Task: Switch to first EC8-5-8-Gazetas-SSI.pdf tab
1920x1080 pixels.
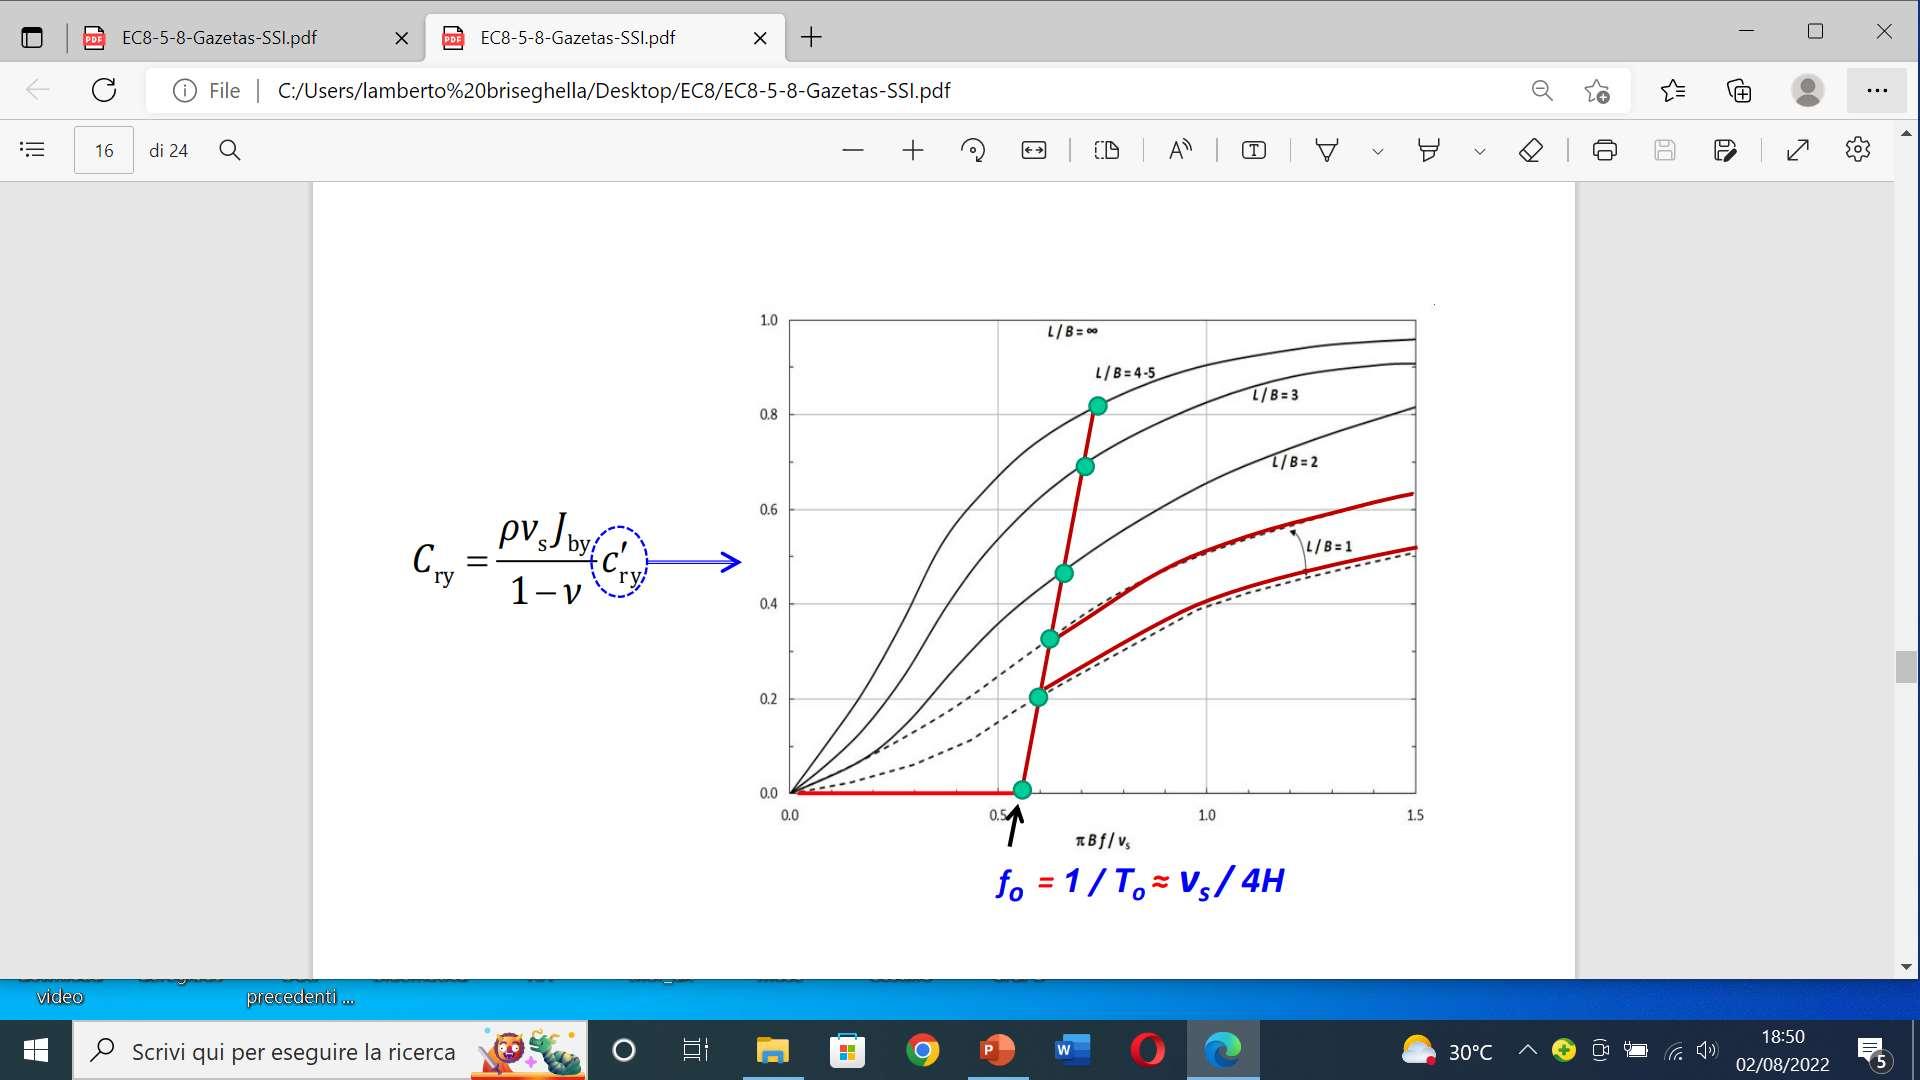Action: pos(220,38)
